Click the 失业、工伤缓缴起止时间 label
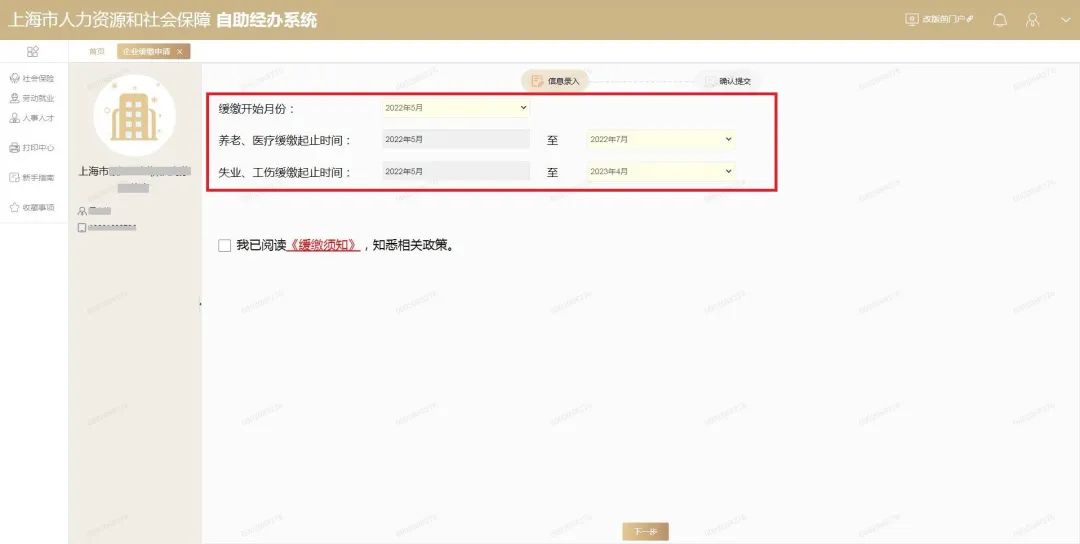The height and width of the screenshot is (544, 1080). point(285,173)
